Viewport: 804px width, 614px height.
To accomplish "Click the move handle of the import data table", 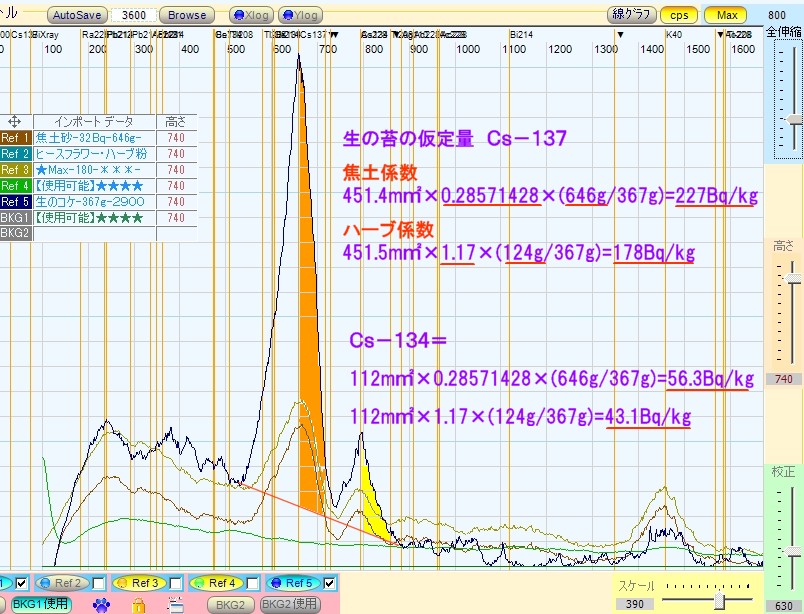I will (14, 122).
